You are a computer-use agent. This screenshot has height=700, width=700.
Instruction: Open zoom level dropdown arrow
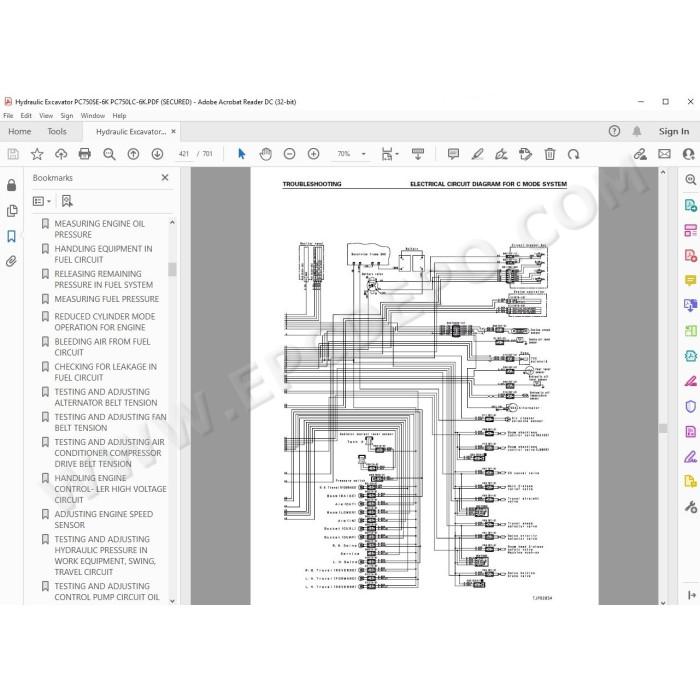pos(363,154)
